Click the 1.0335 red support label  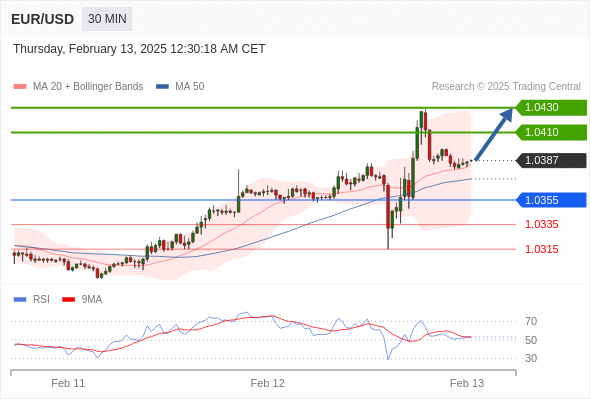click(x=542, y=225)
